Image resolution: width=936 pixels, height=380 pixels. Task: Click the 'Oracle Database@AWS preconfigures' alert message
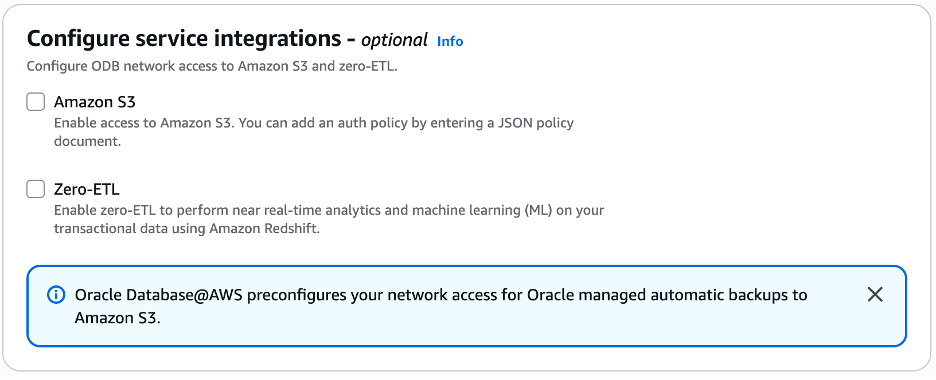click(441, 306)
